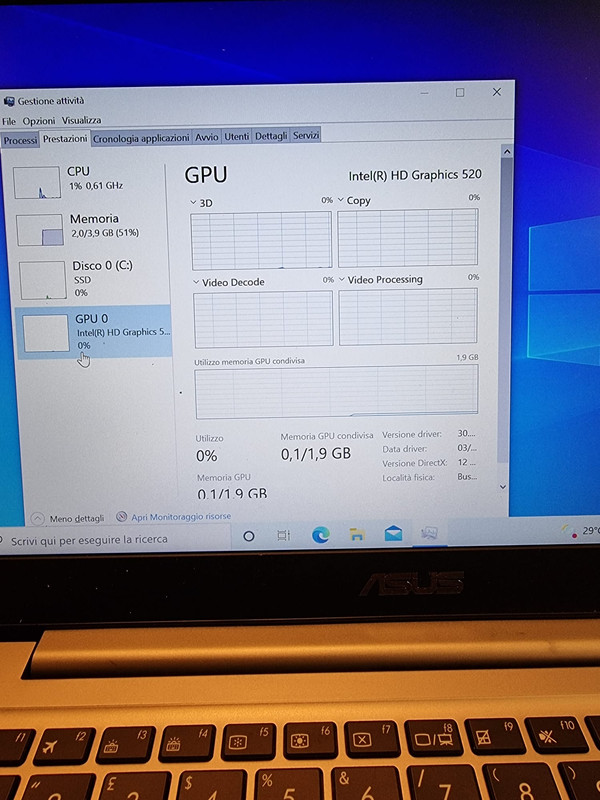
Task: Click the Video Processing usage graph
Action: coord(409,316)
